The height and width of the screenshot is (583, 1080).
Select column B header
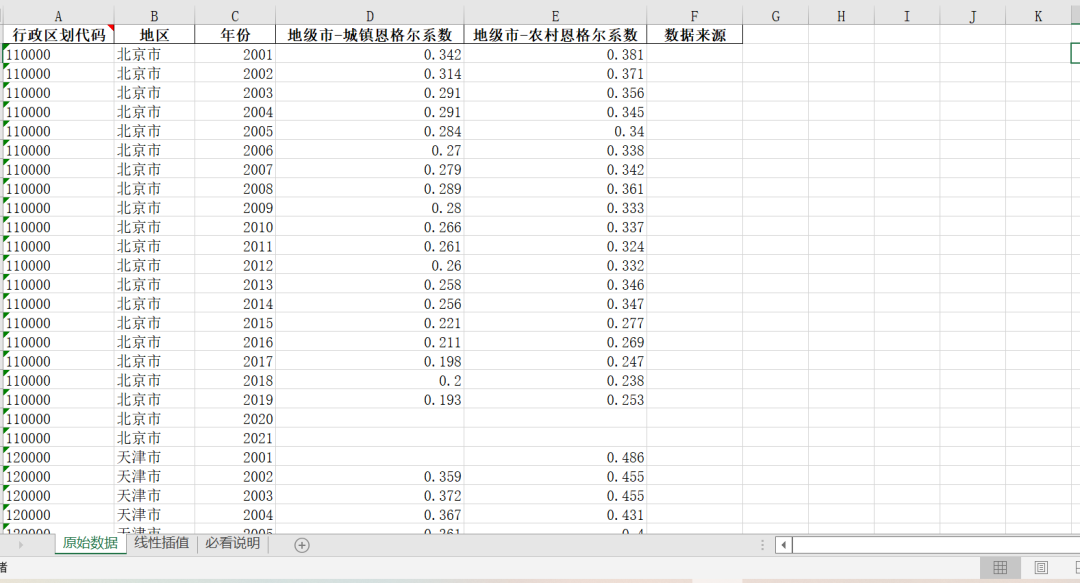154,17
